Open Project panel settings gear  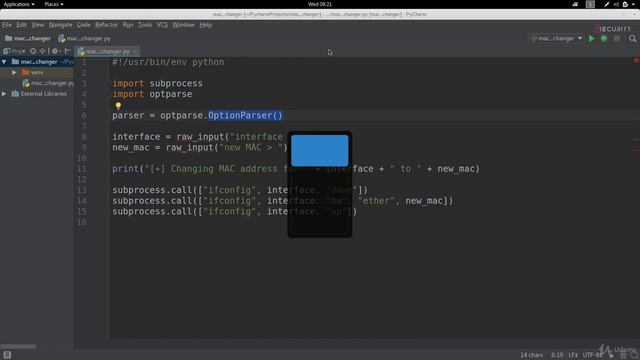pos(55,51)
